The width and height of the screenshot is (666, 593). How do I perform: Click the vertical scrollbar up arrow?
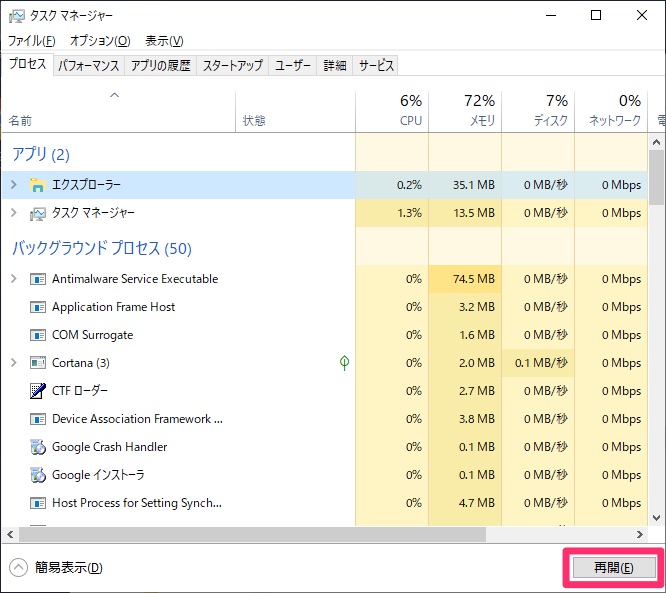pyautogui.click(x=657, y=142)
